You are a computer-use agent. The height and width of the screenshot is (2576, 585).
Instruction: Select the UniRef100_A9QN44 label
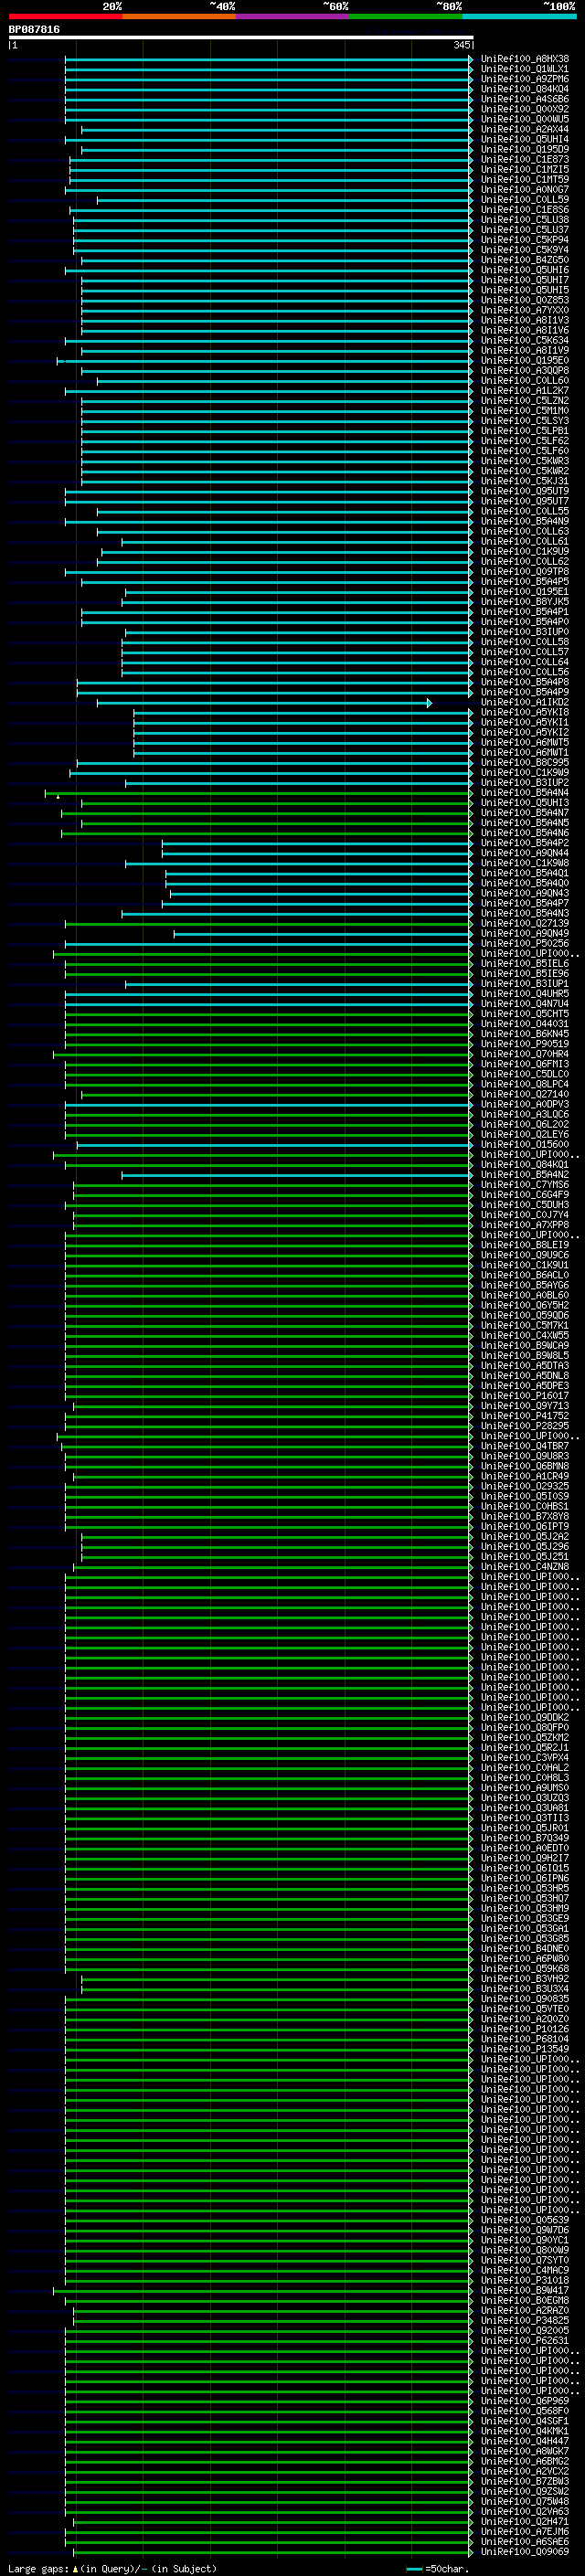click(524, 853)
